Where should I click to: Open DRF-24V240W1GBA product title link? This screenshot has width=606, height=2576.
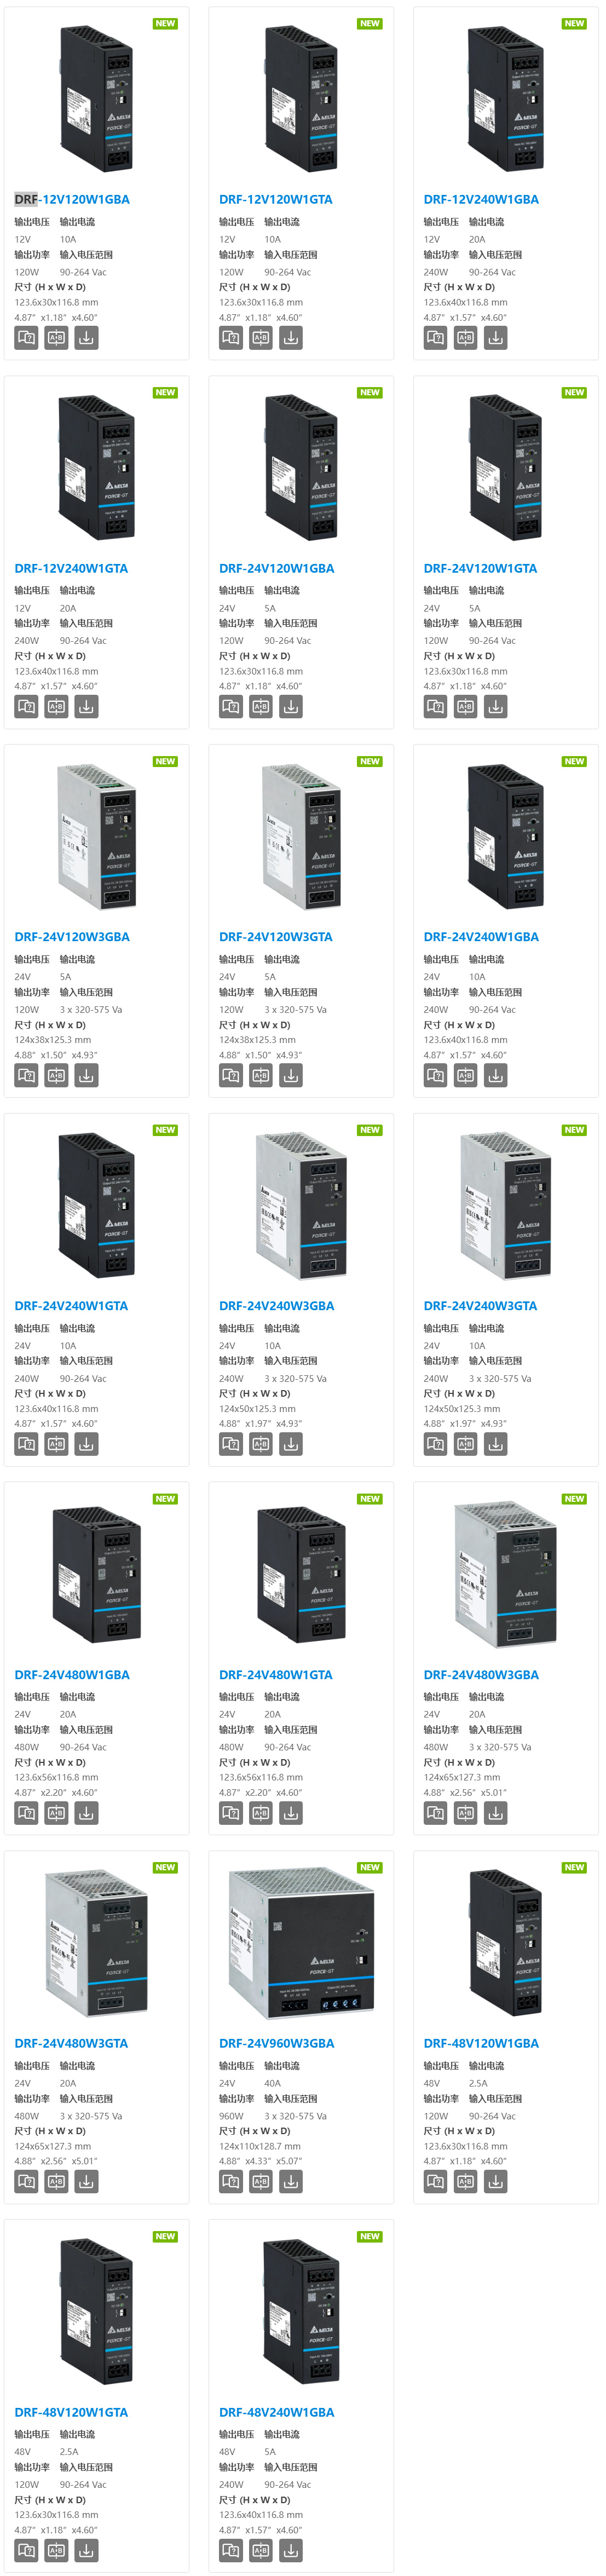[481, 937]
